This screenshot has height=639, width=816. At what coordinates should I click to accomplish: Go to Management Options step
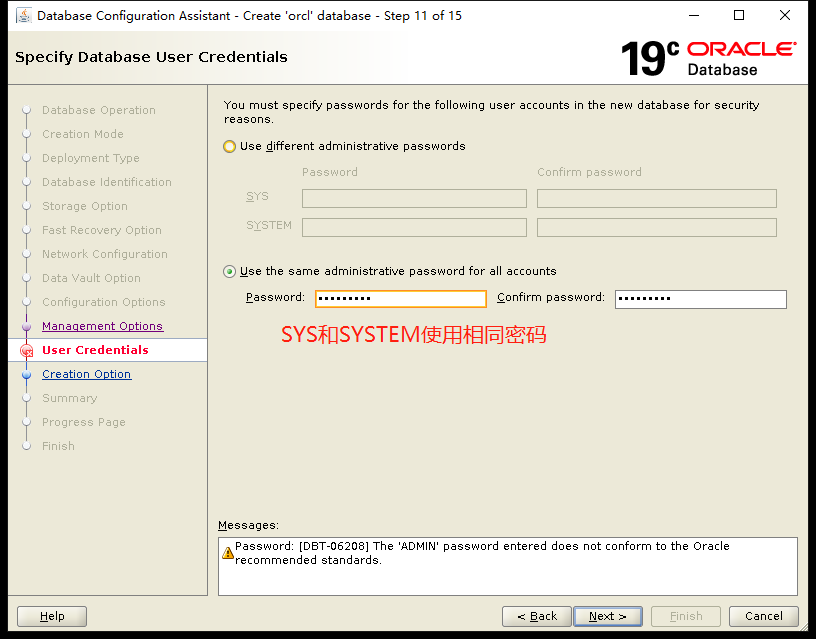coord(103,326)
